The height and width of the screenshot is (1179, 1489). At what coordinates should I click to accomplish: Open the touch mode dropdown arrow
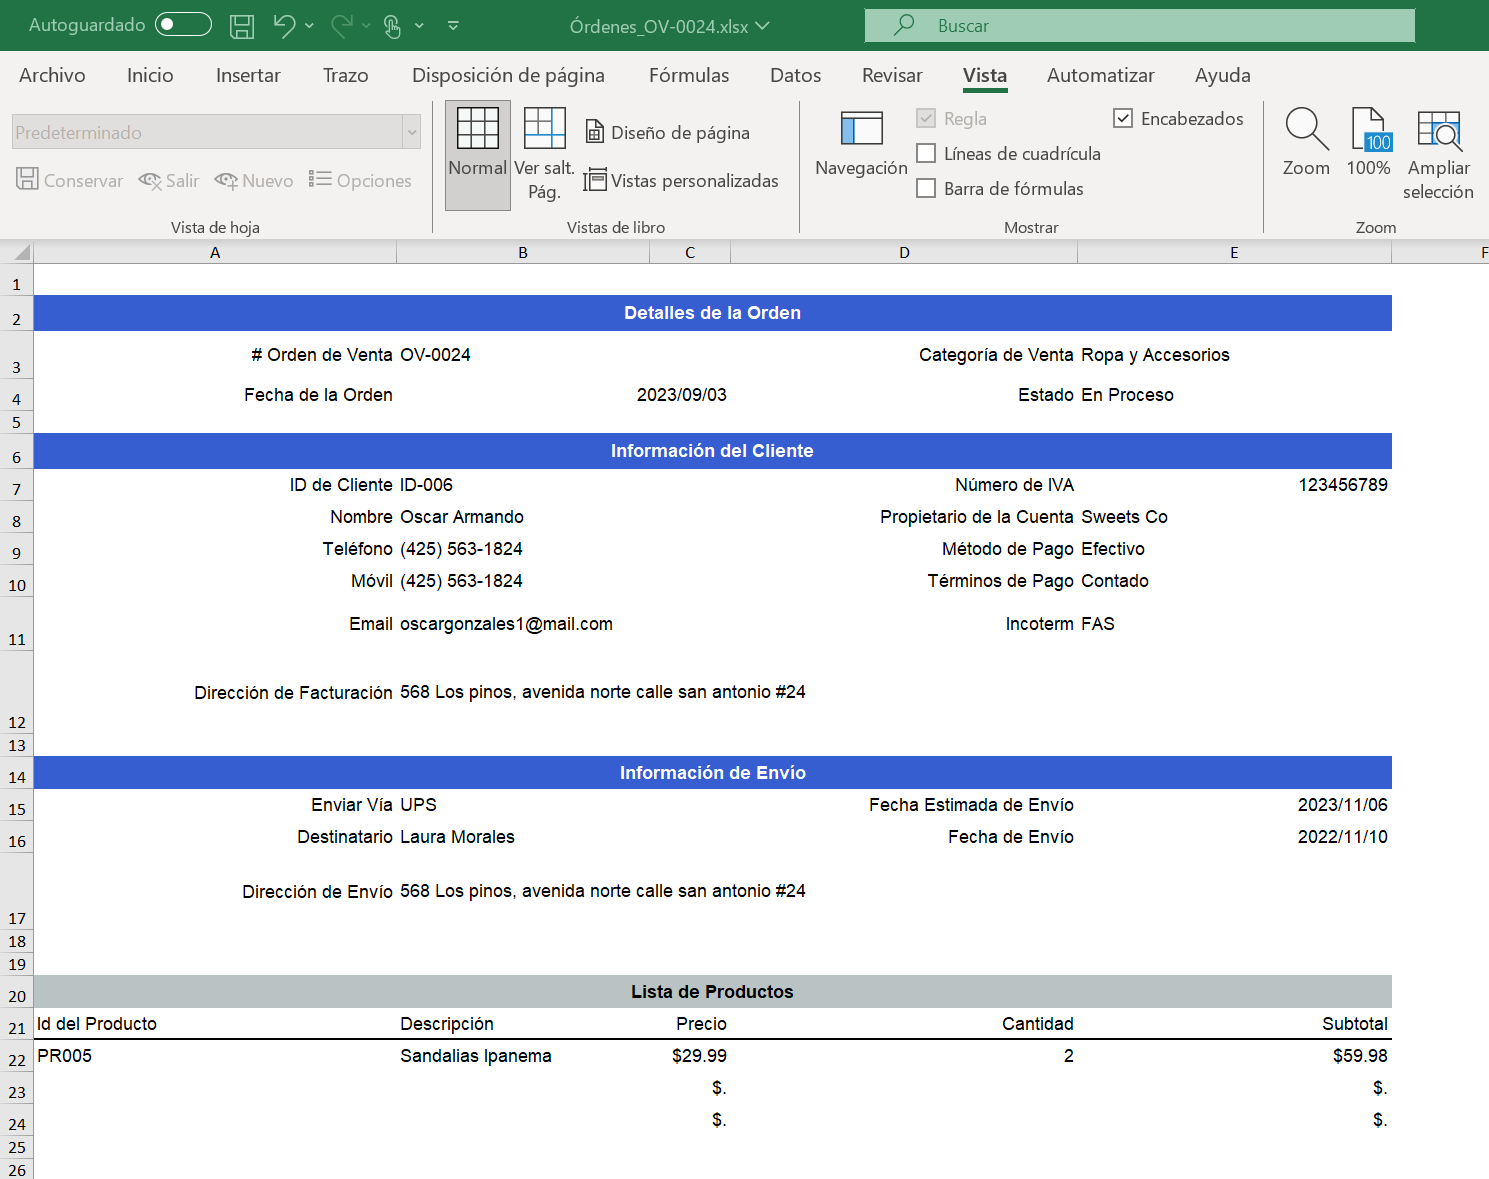click(x=419, y=26)
